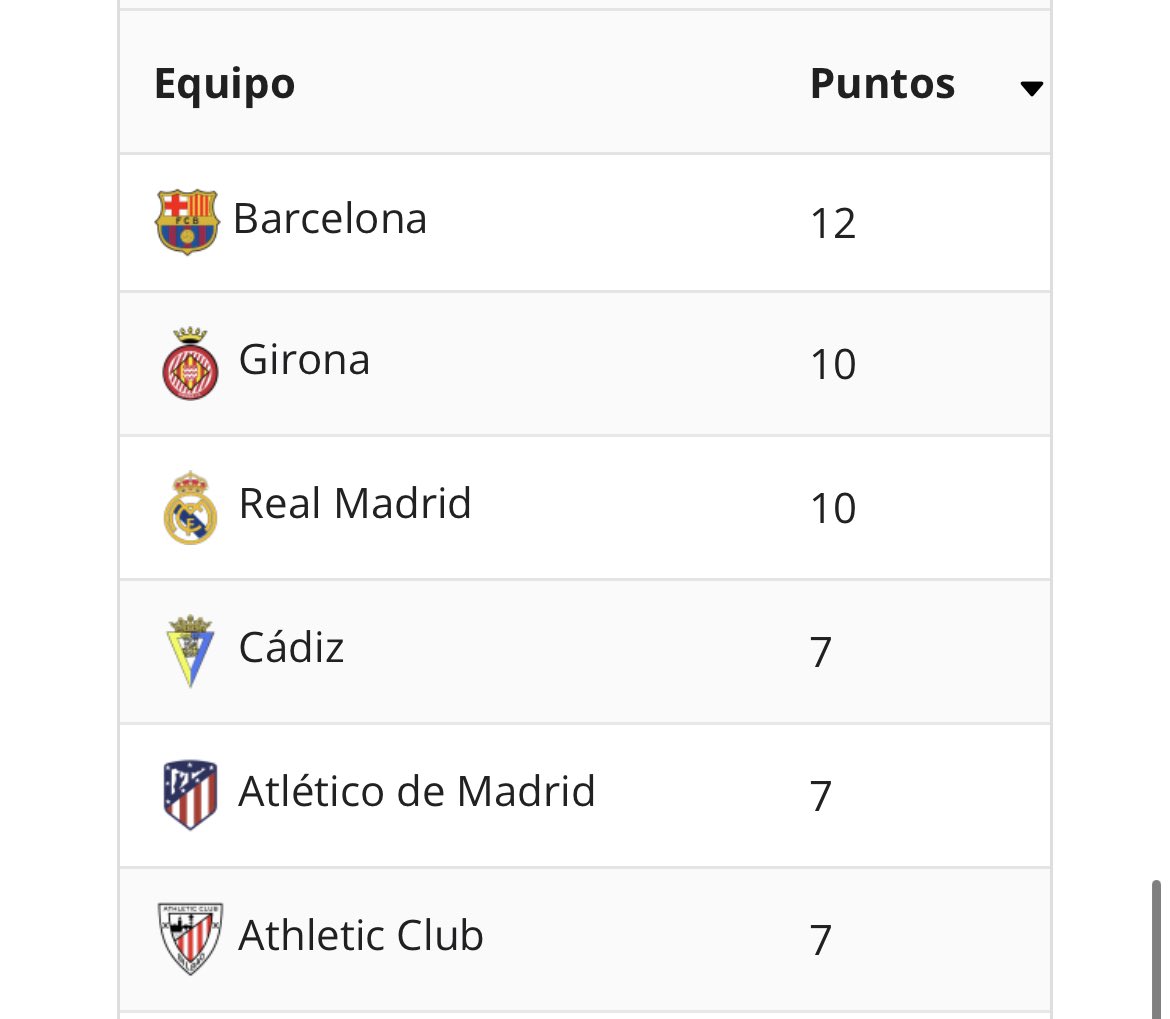
Task: Click the Puntos column header
Action: click(x=882, y=84)
